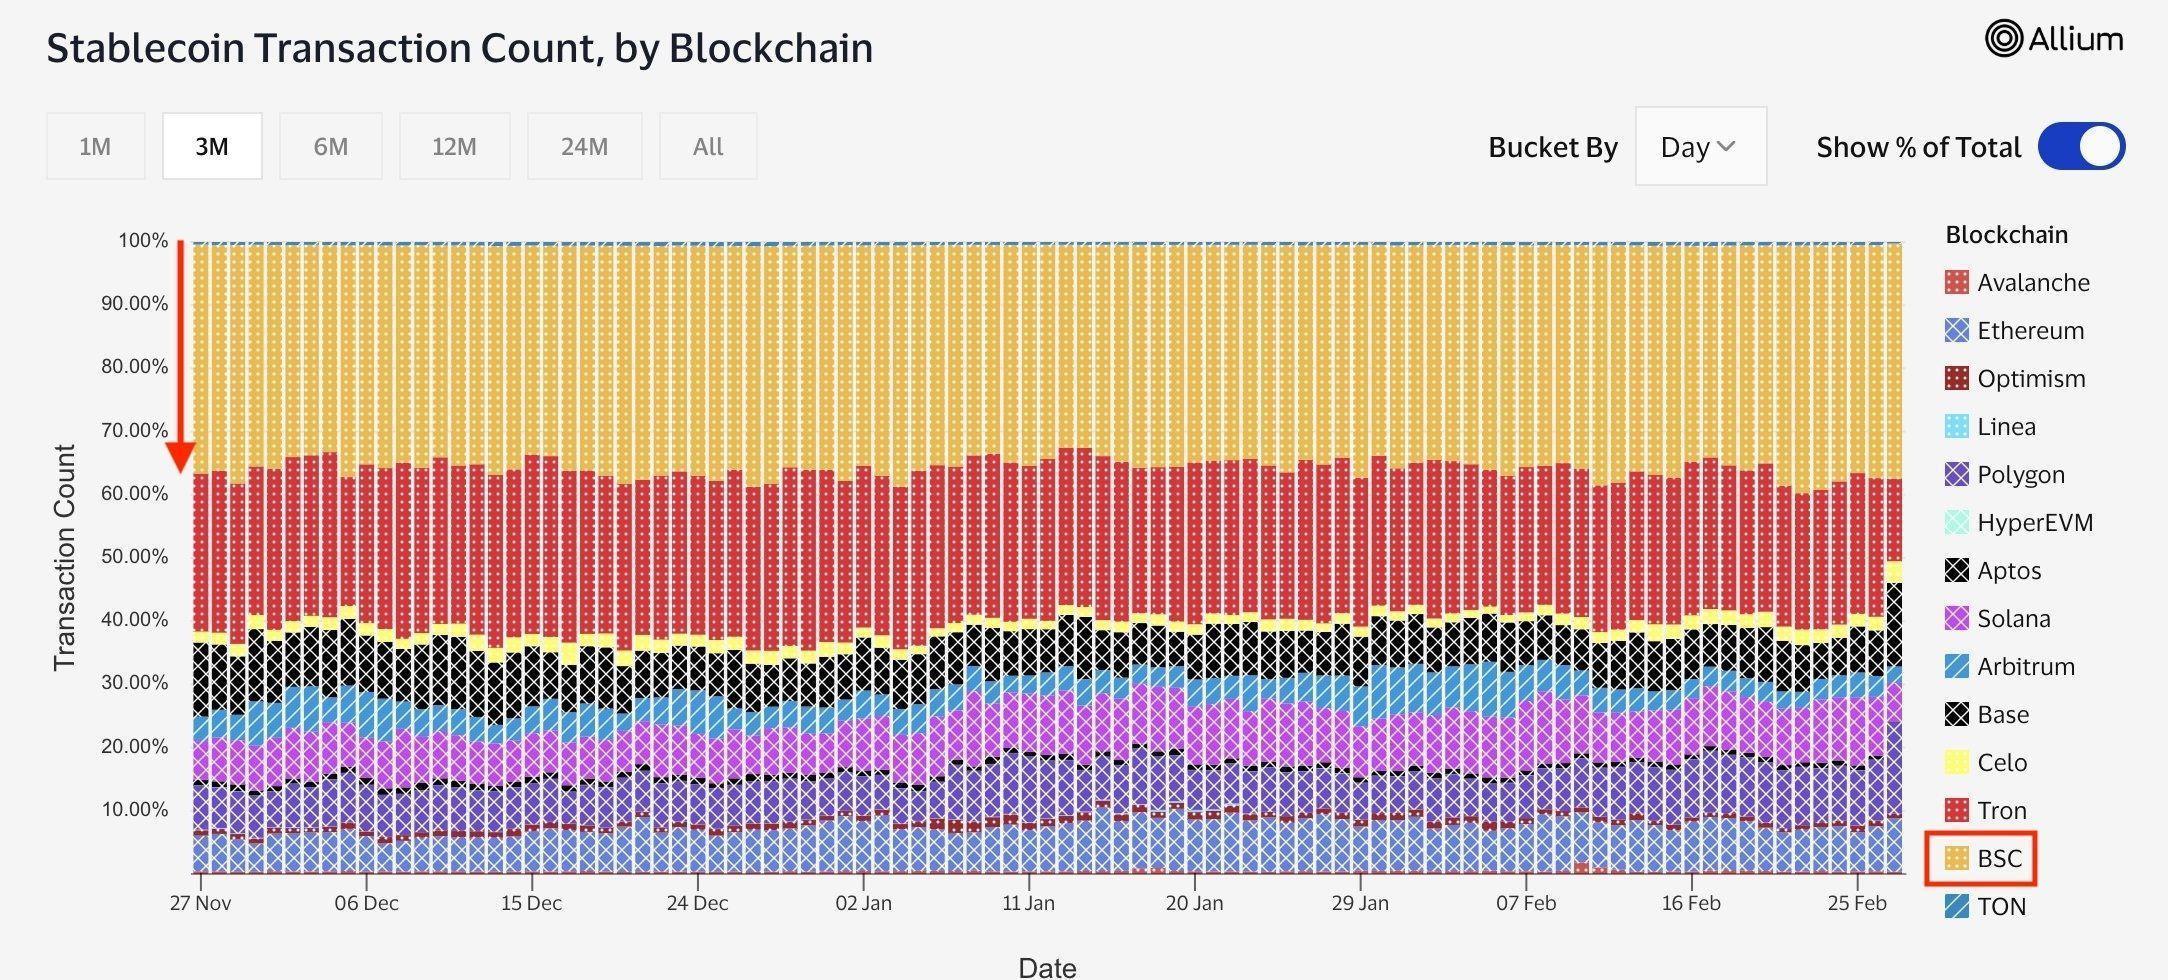Switch to the 1M time range tab

[95, 146]
